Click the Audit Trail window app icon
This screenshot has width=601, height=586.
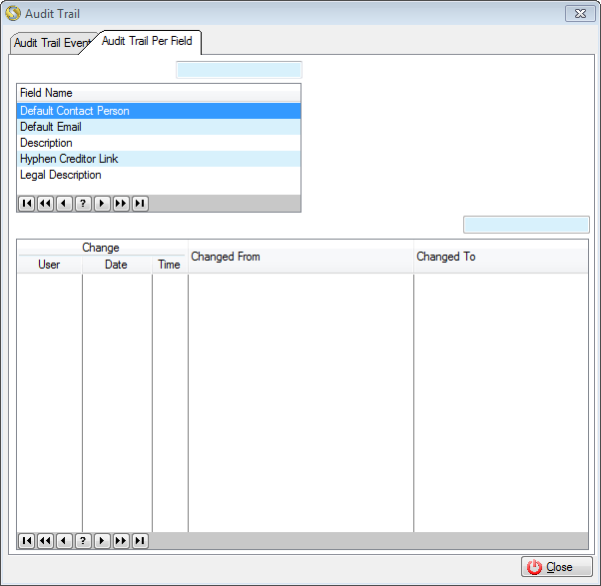[13, 13]
